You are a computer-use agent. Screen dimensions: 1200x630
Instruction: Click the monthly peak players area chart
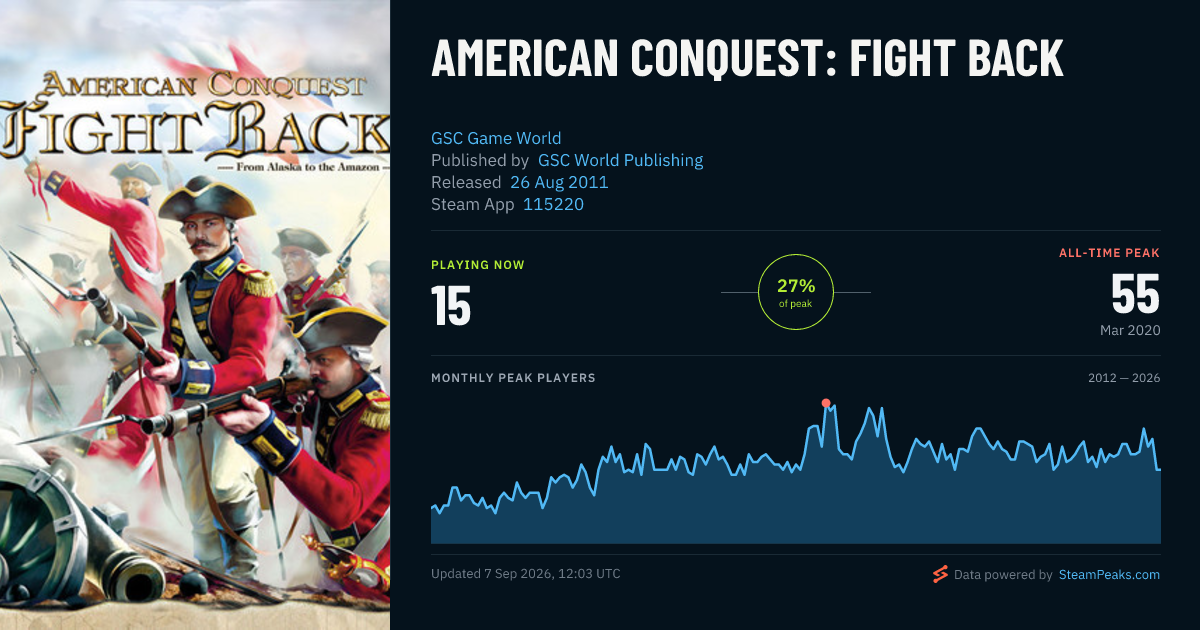coord(796,472)
